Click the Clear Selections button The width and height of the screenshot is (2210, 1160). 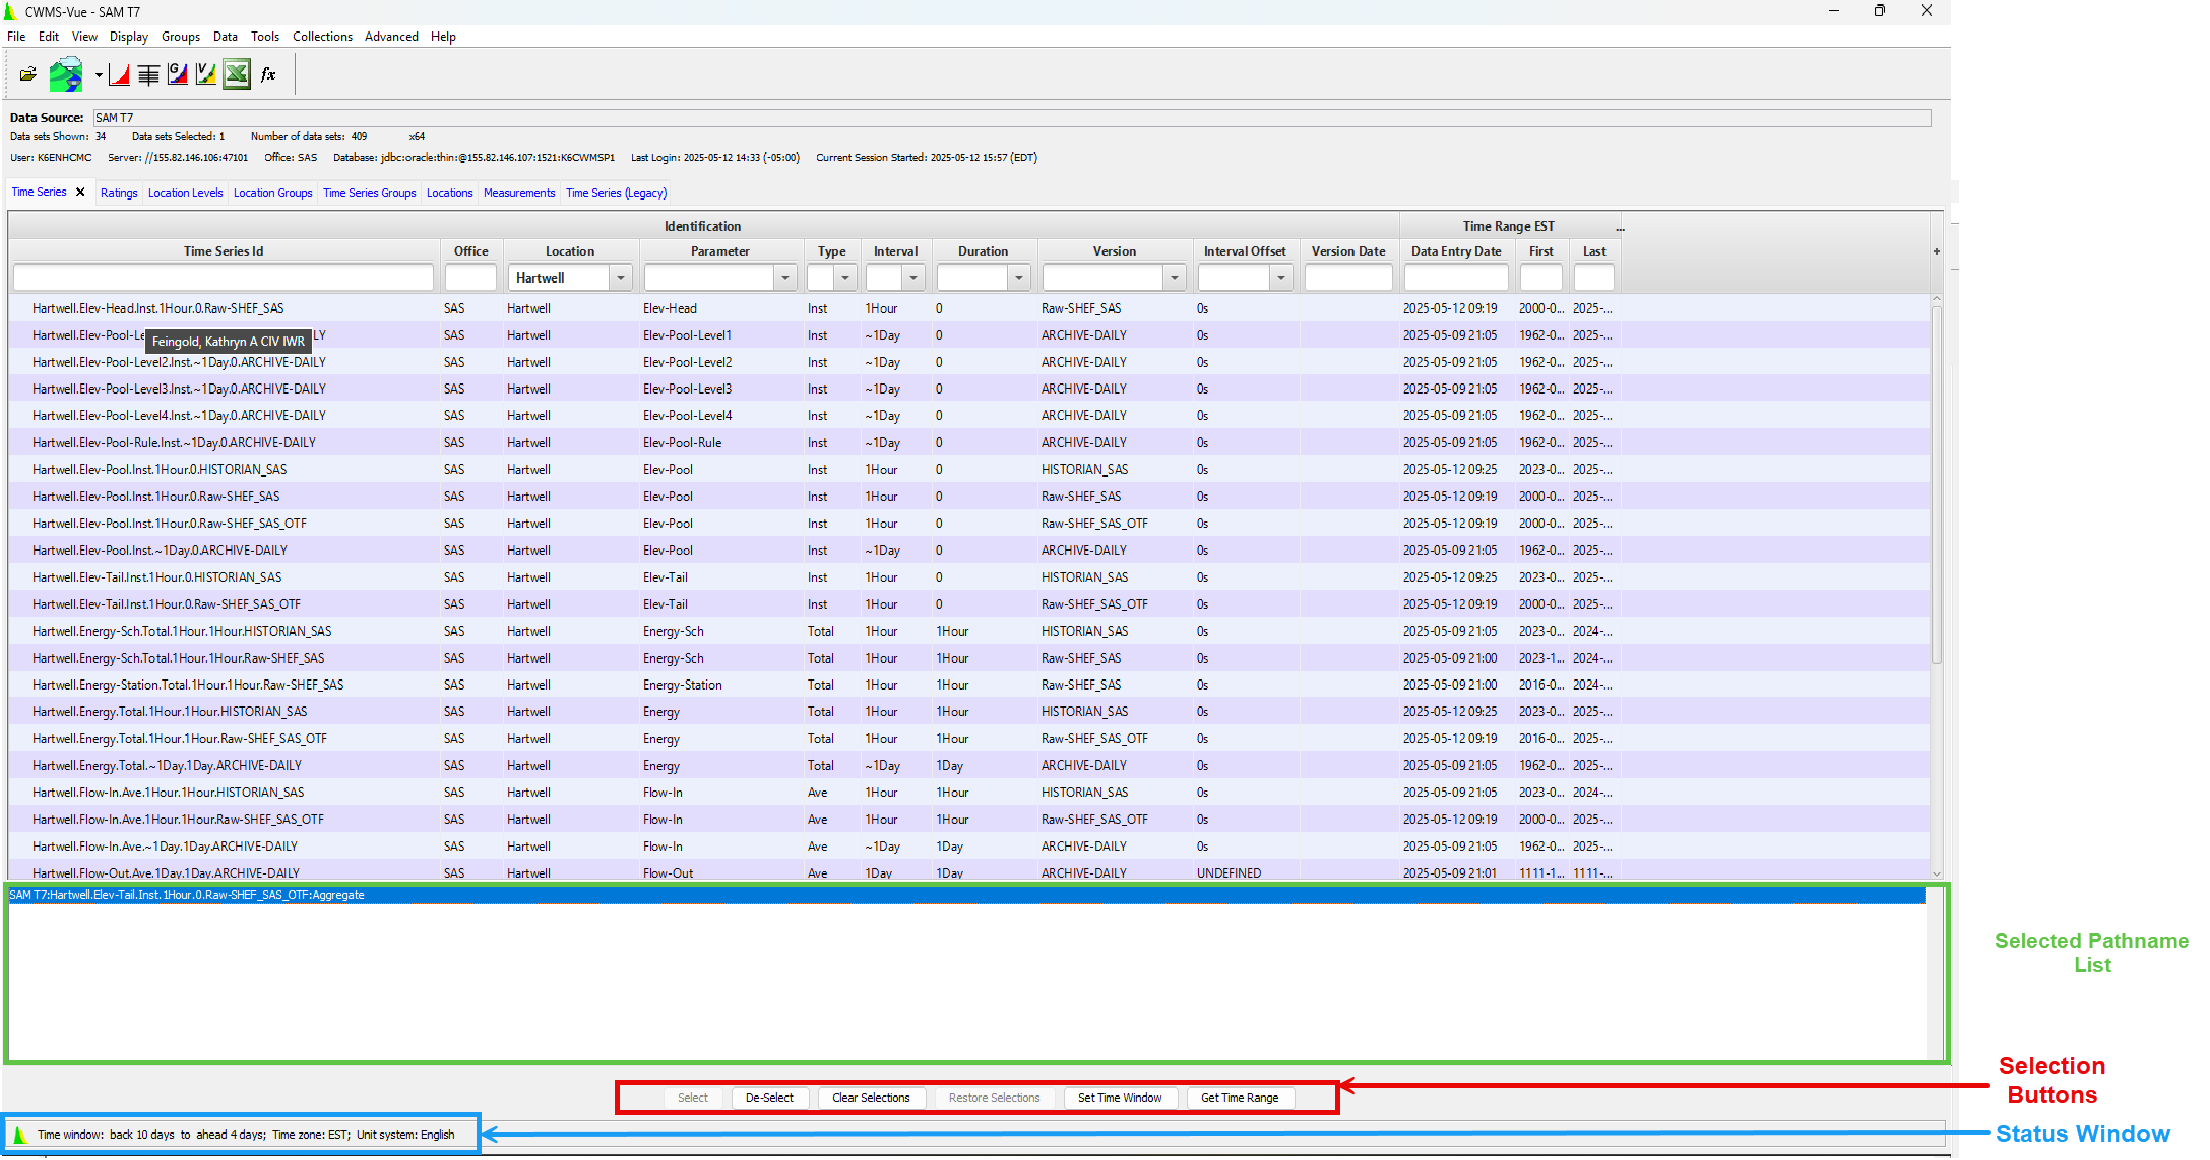tap(870, 1098)
